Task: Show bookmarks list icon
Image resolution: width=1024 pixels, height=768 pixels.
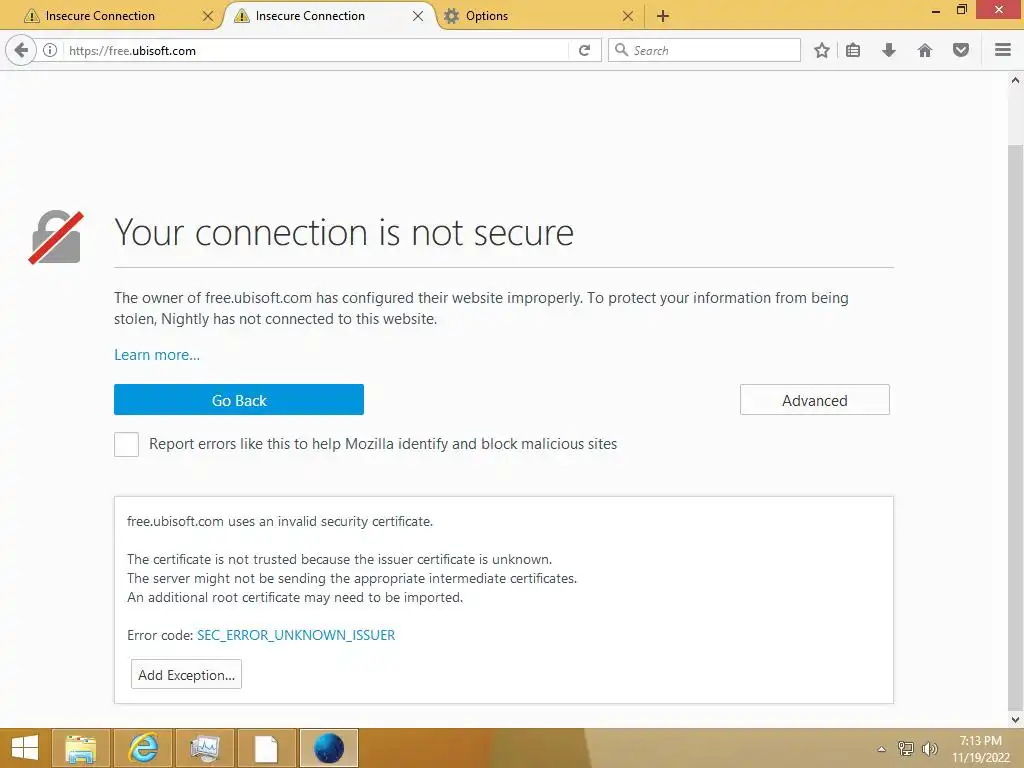Action: click(x=853, y=50)
